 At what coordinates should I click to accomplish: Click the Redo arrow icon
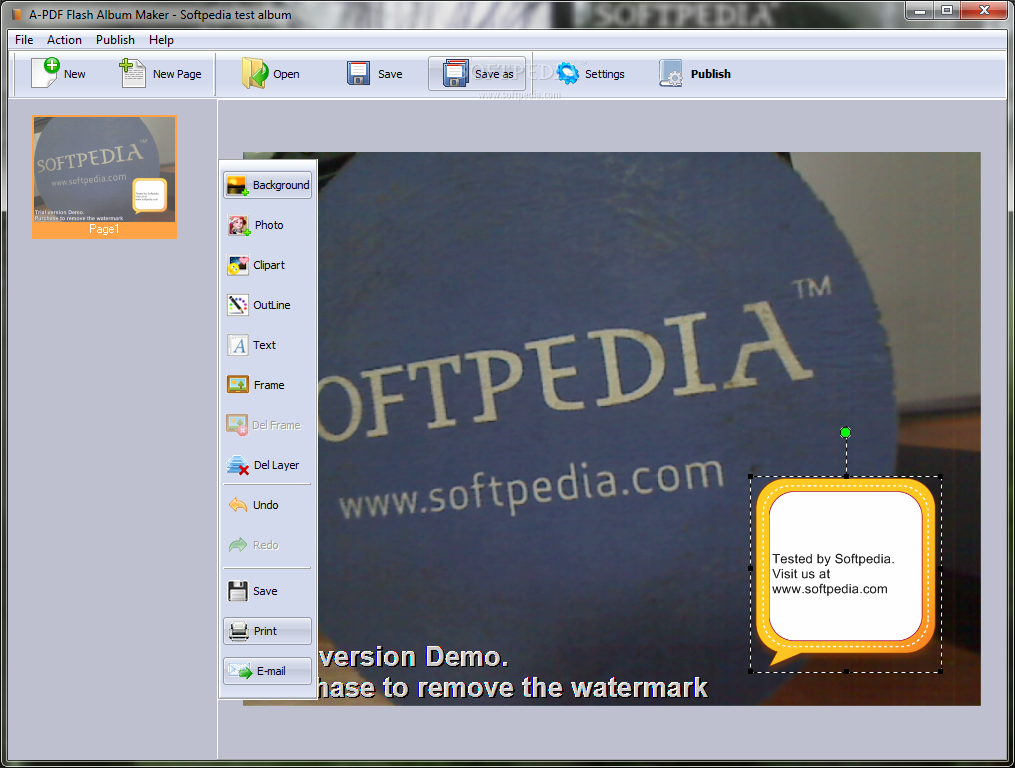(x=238, y=545)
